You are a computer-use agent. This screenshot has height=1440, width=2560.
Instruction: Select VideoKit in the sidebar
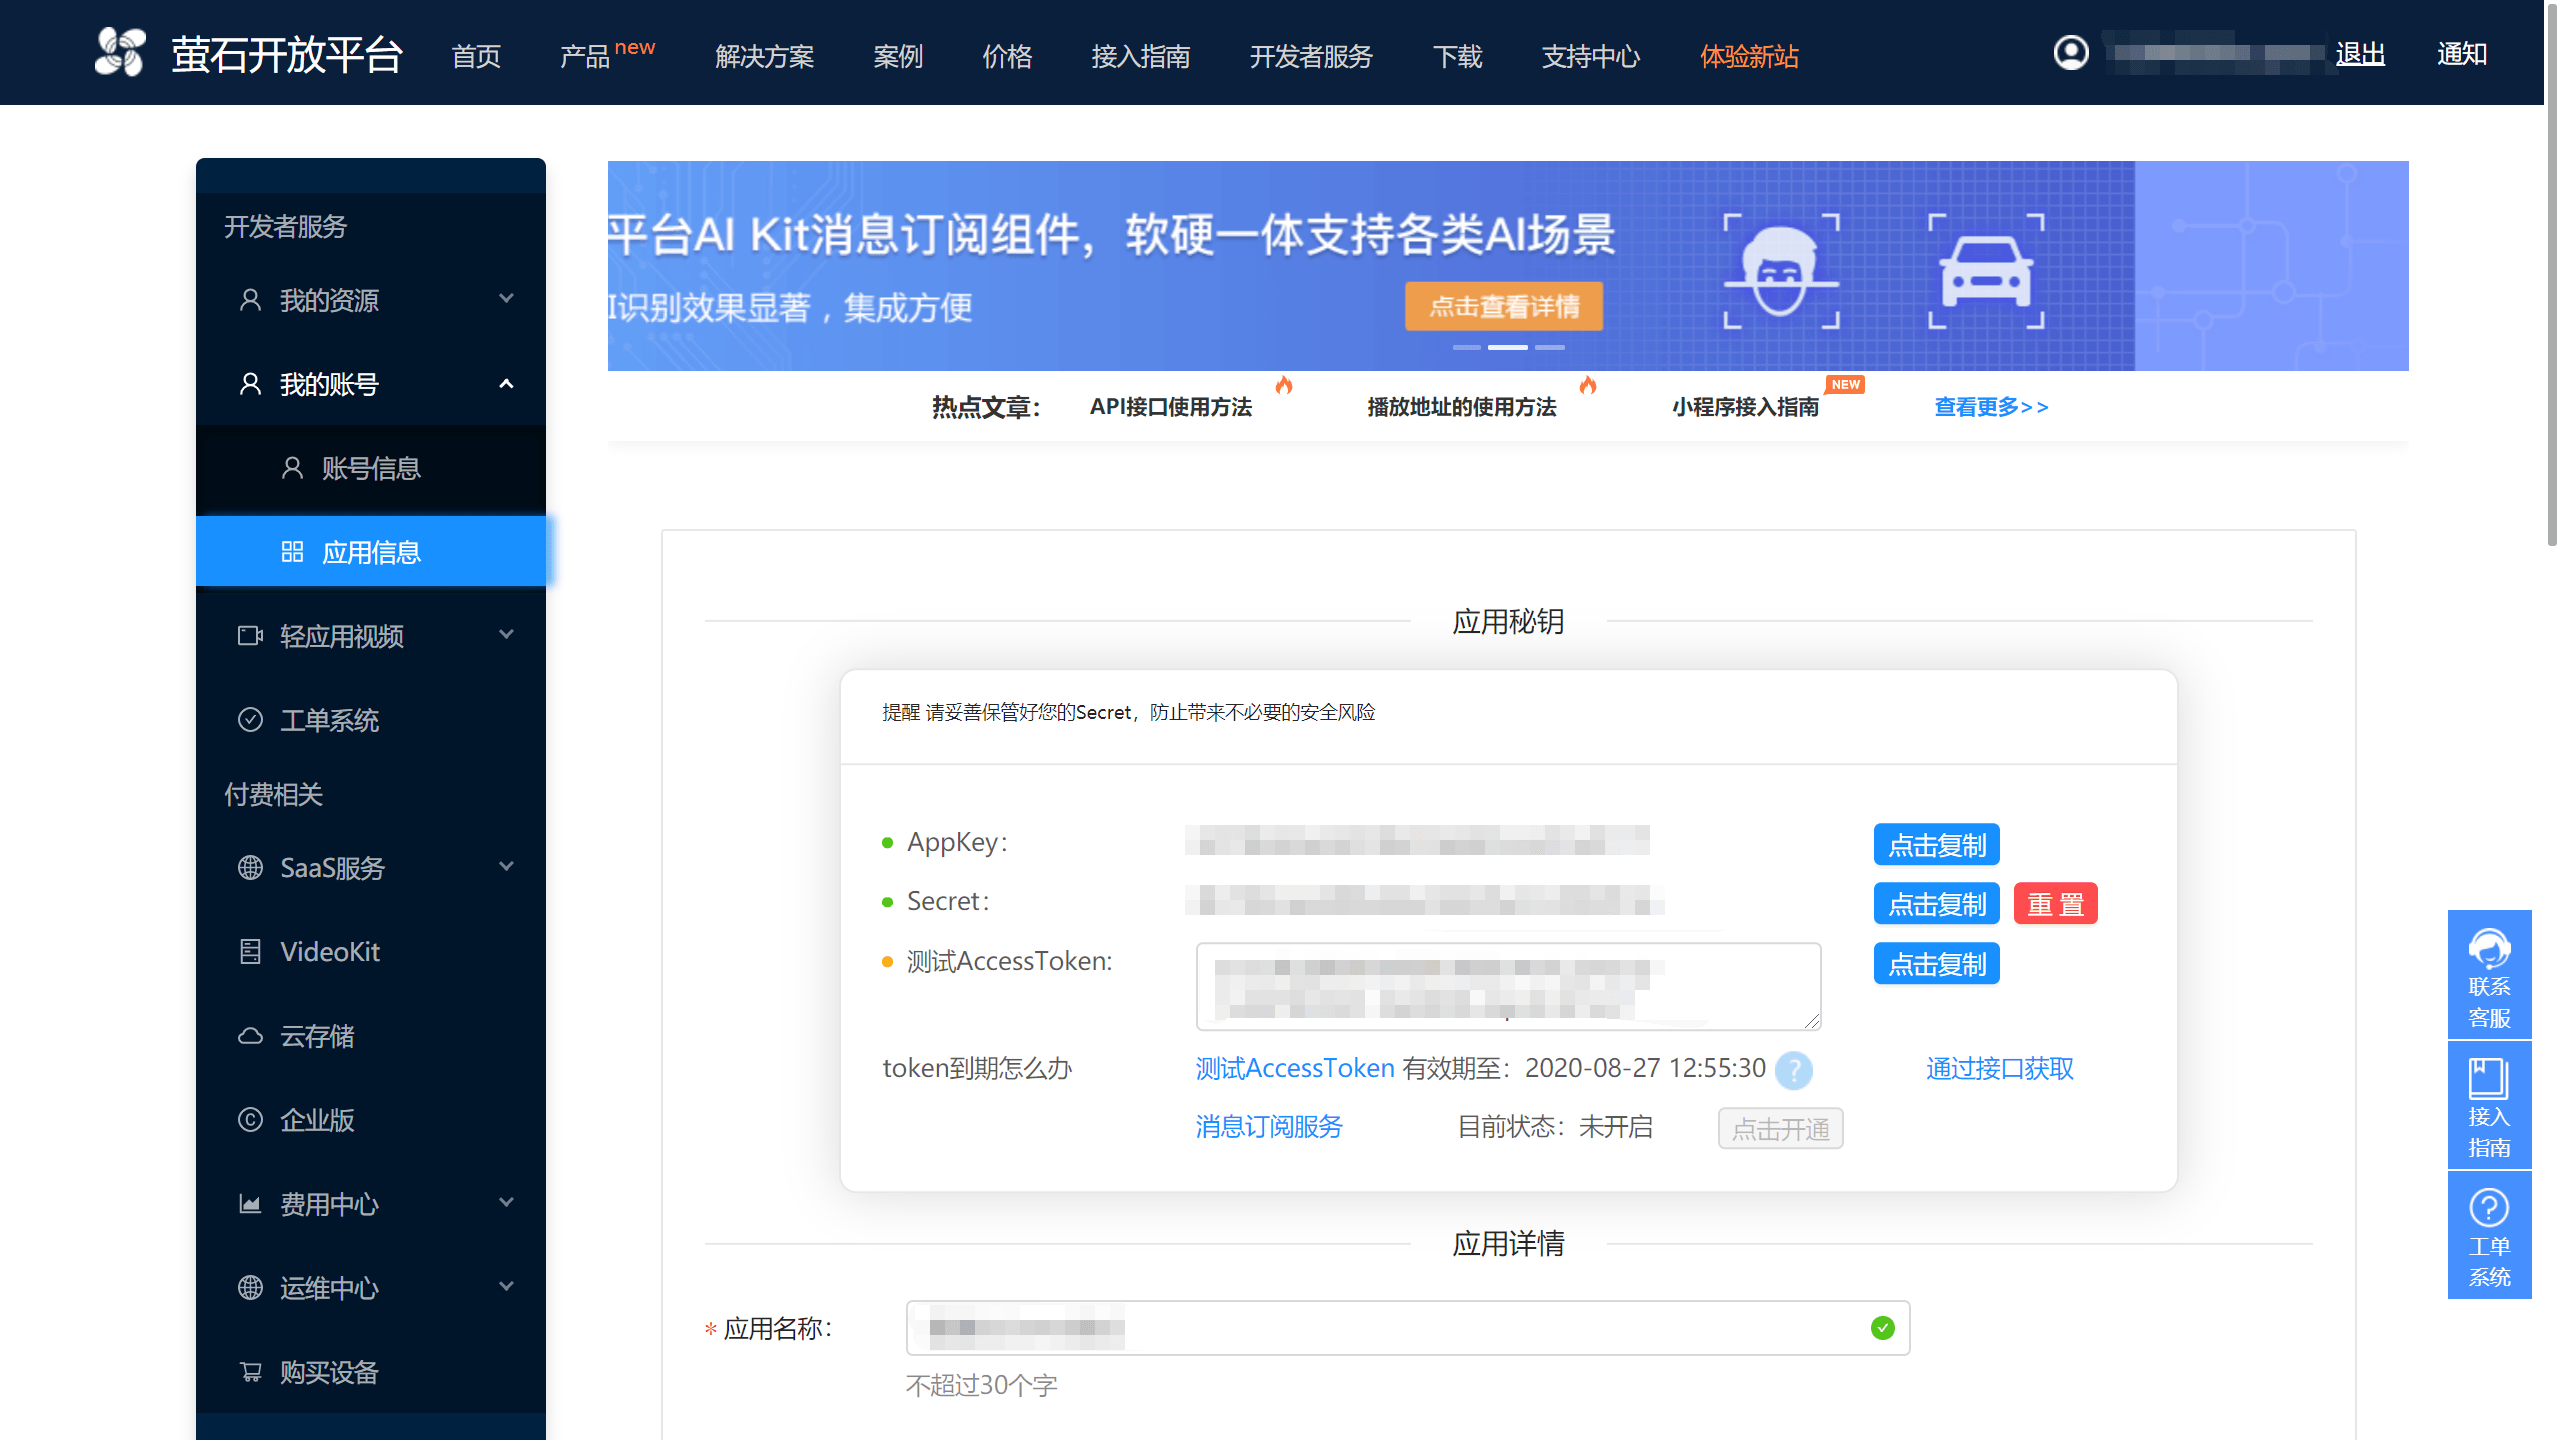[330, 951]
